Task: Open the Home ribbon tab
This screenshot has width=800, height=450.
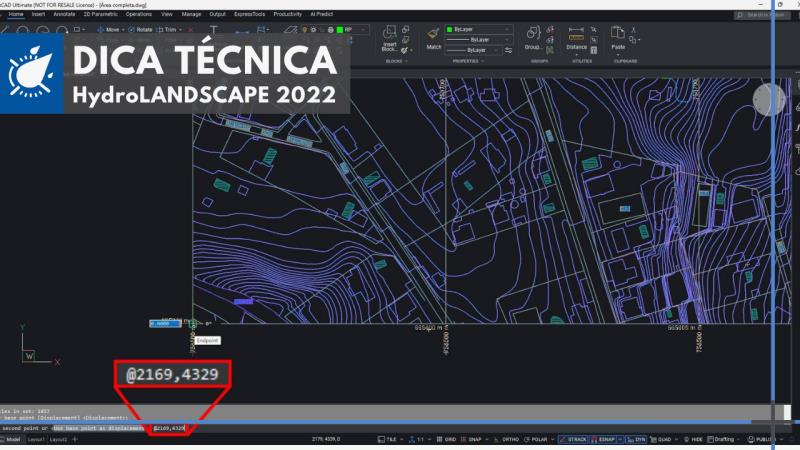Action: tap(16, 14)
